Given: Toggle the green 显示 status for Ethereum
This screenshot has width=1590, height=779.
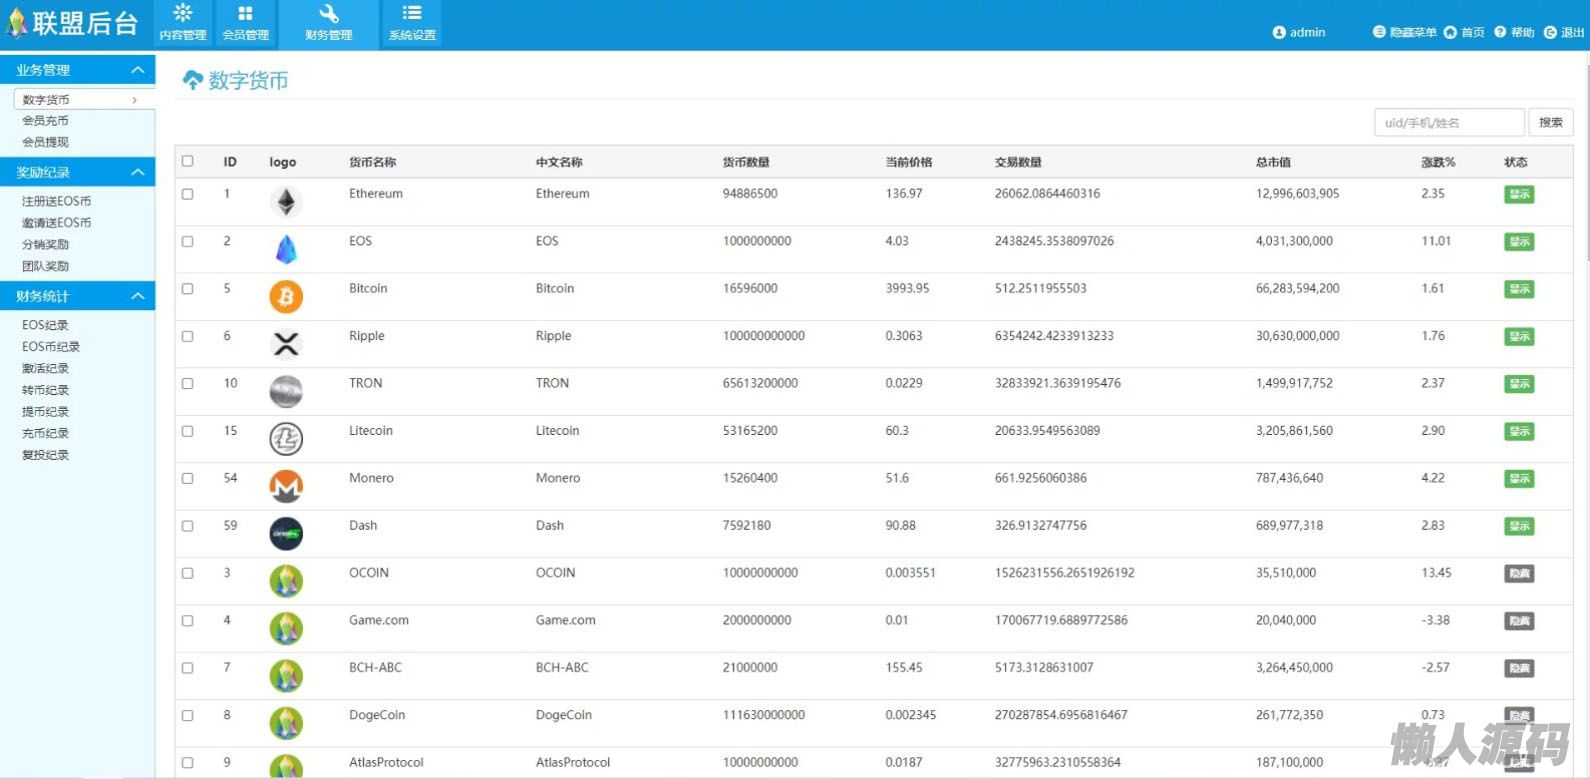Looking at the screenshot, I should (1519, 194).
